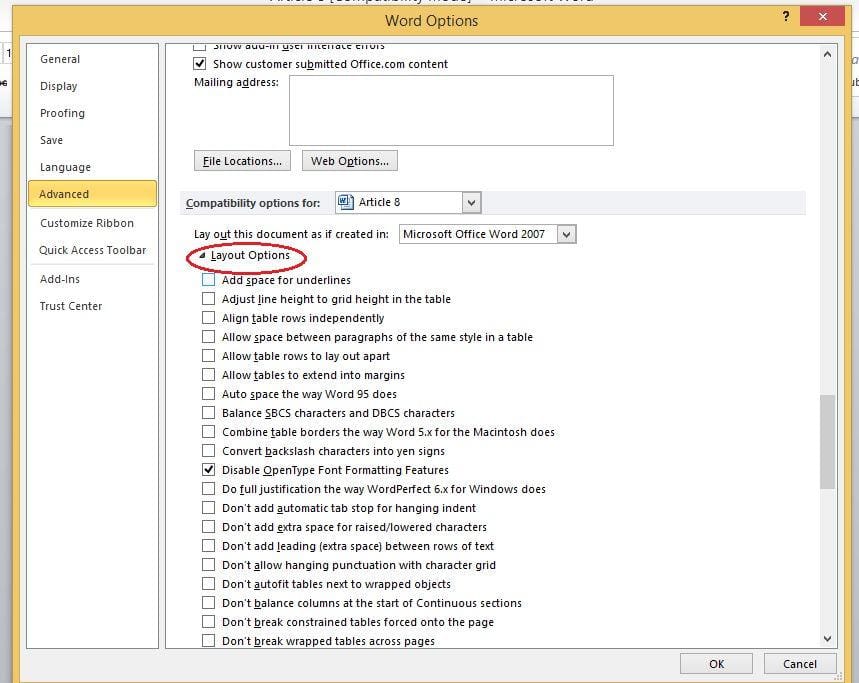The image size is (859, 683).
Task: Toggle Show customer submitted Office.com content
Action: point(200,64)
